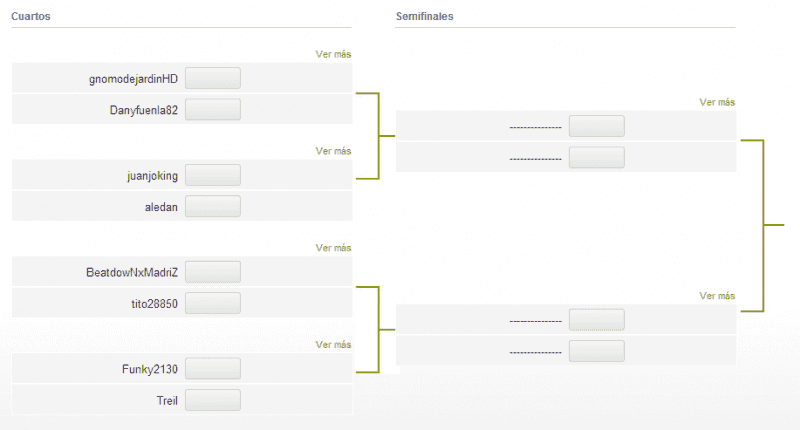Open 'Ver más' for first semifinal match
Image resolution: width=800 pixels, height=430 pixels.
coord(717,102)
